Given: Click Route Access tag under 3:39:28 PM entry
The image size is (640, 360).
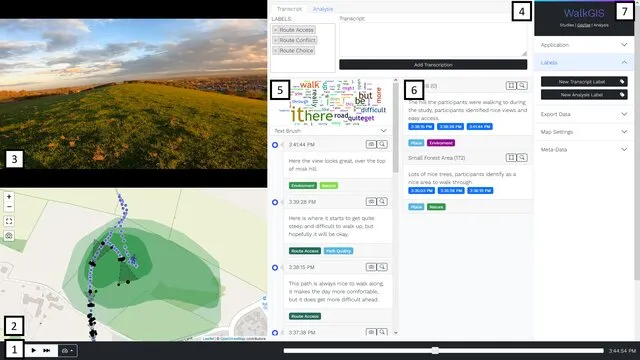Looking at the screenshot, I should [305, 251].
